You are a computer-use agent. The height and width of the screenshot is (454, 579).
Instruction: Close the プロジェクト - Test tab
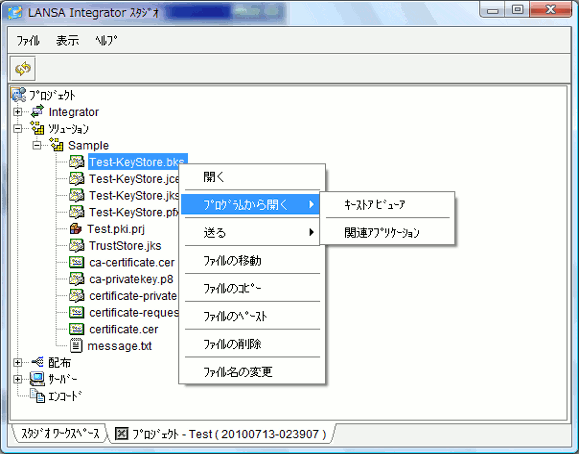coord(121,433)
